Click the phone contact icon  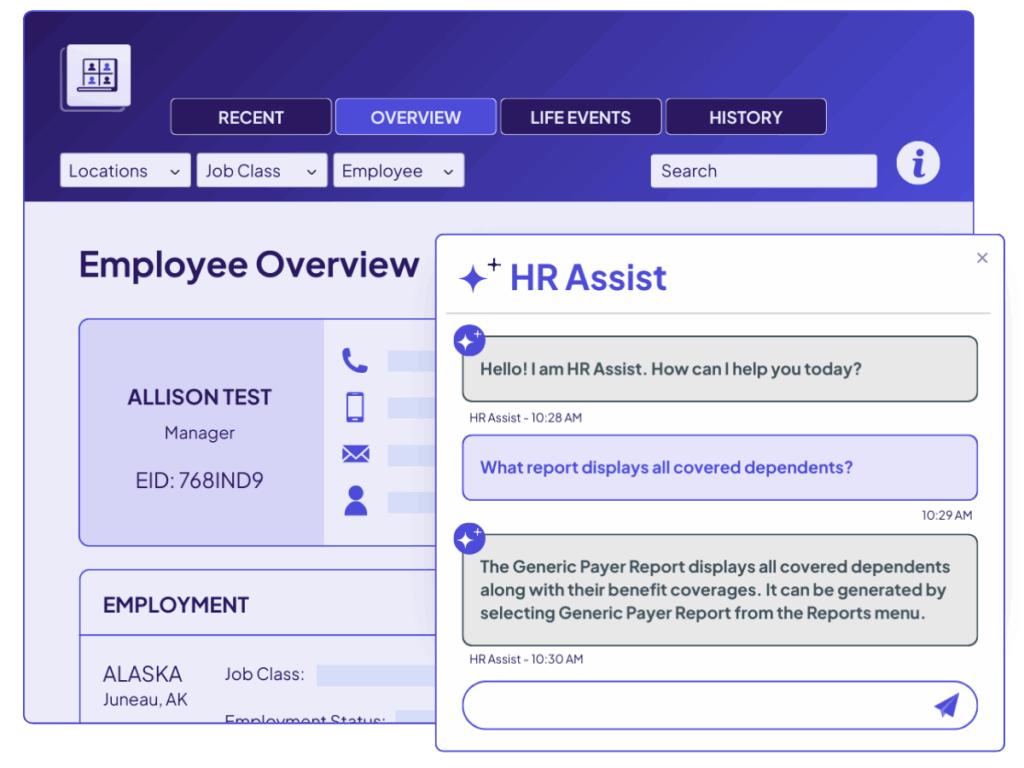(355, 360)
